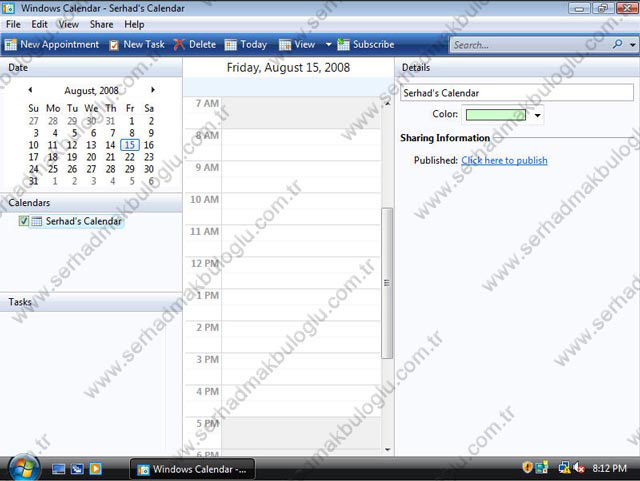Go to next month in mini calendar

153,90
